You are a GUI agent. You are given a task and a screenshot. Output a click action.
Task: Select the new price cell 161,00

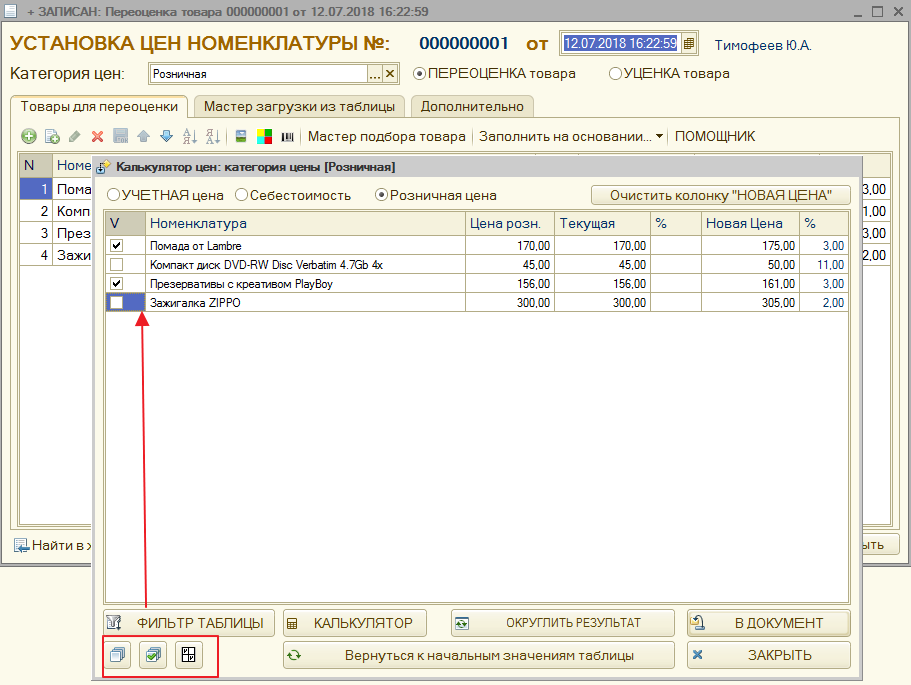coord(750,284)
